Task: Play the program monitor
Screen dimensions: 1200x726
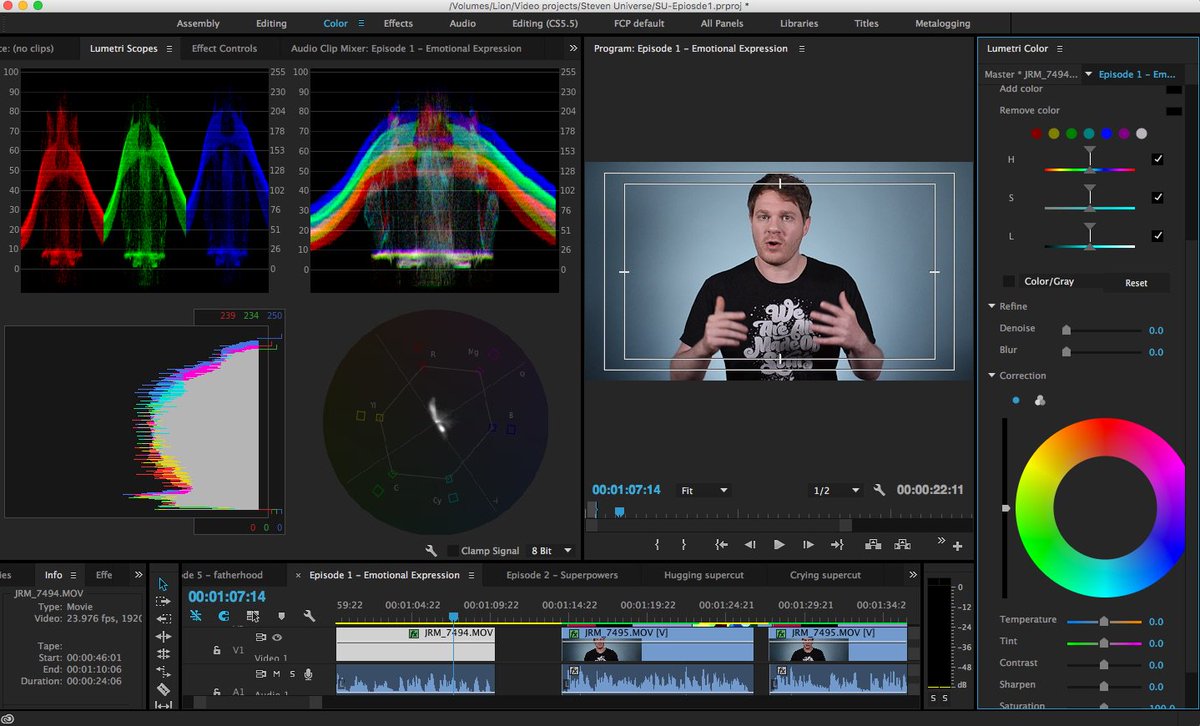Action: click(779, 545)
